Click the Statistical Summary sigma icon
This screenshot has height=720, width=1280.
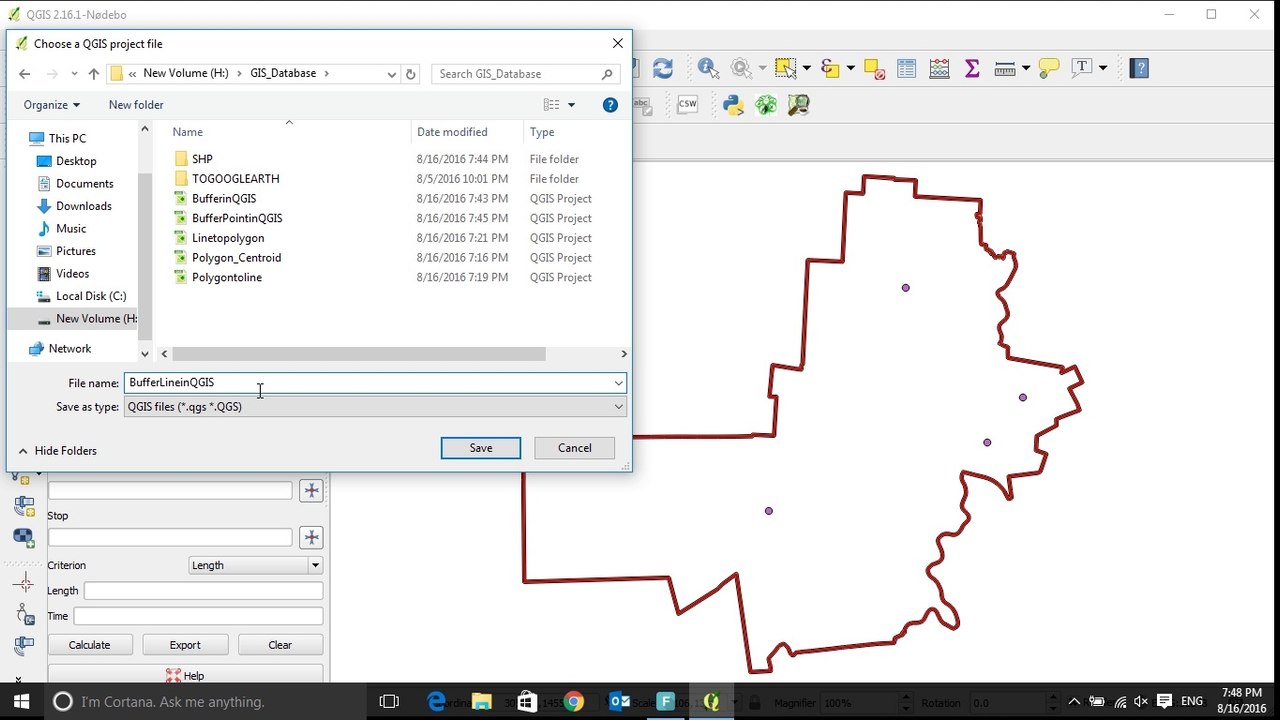pyautogui.click(x=971, y=68)
